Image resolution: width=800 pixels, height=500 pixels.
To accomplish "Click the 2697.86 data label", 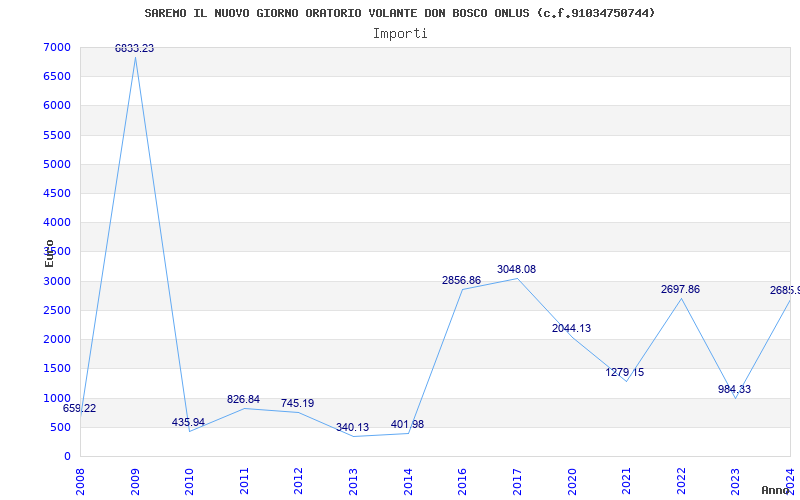I will (680, 290).
